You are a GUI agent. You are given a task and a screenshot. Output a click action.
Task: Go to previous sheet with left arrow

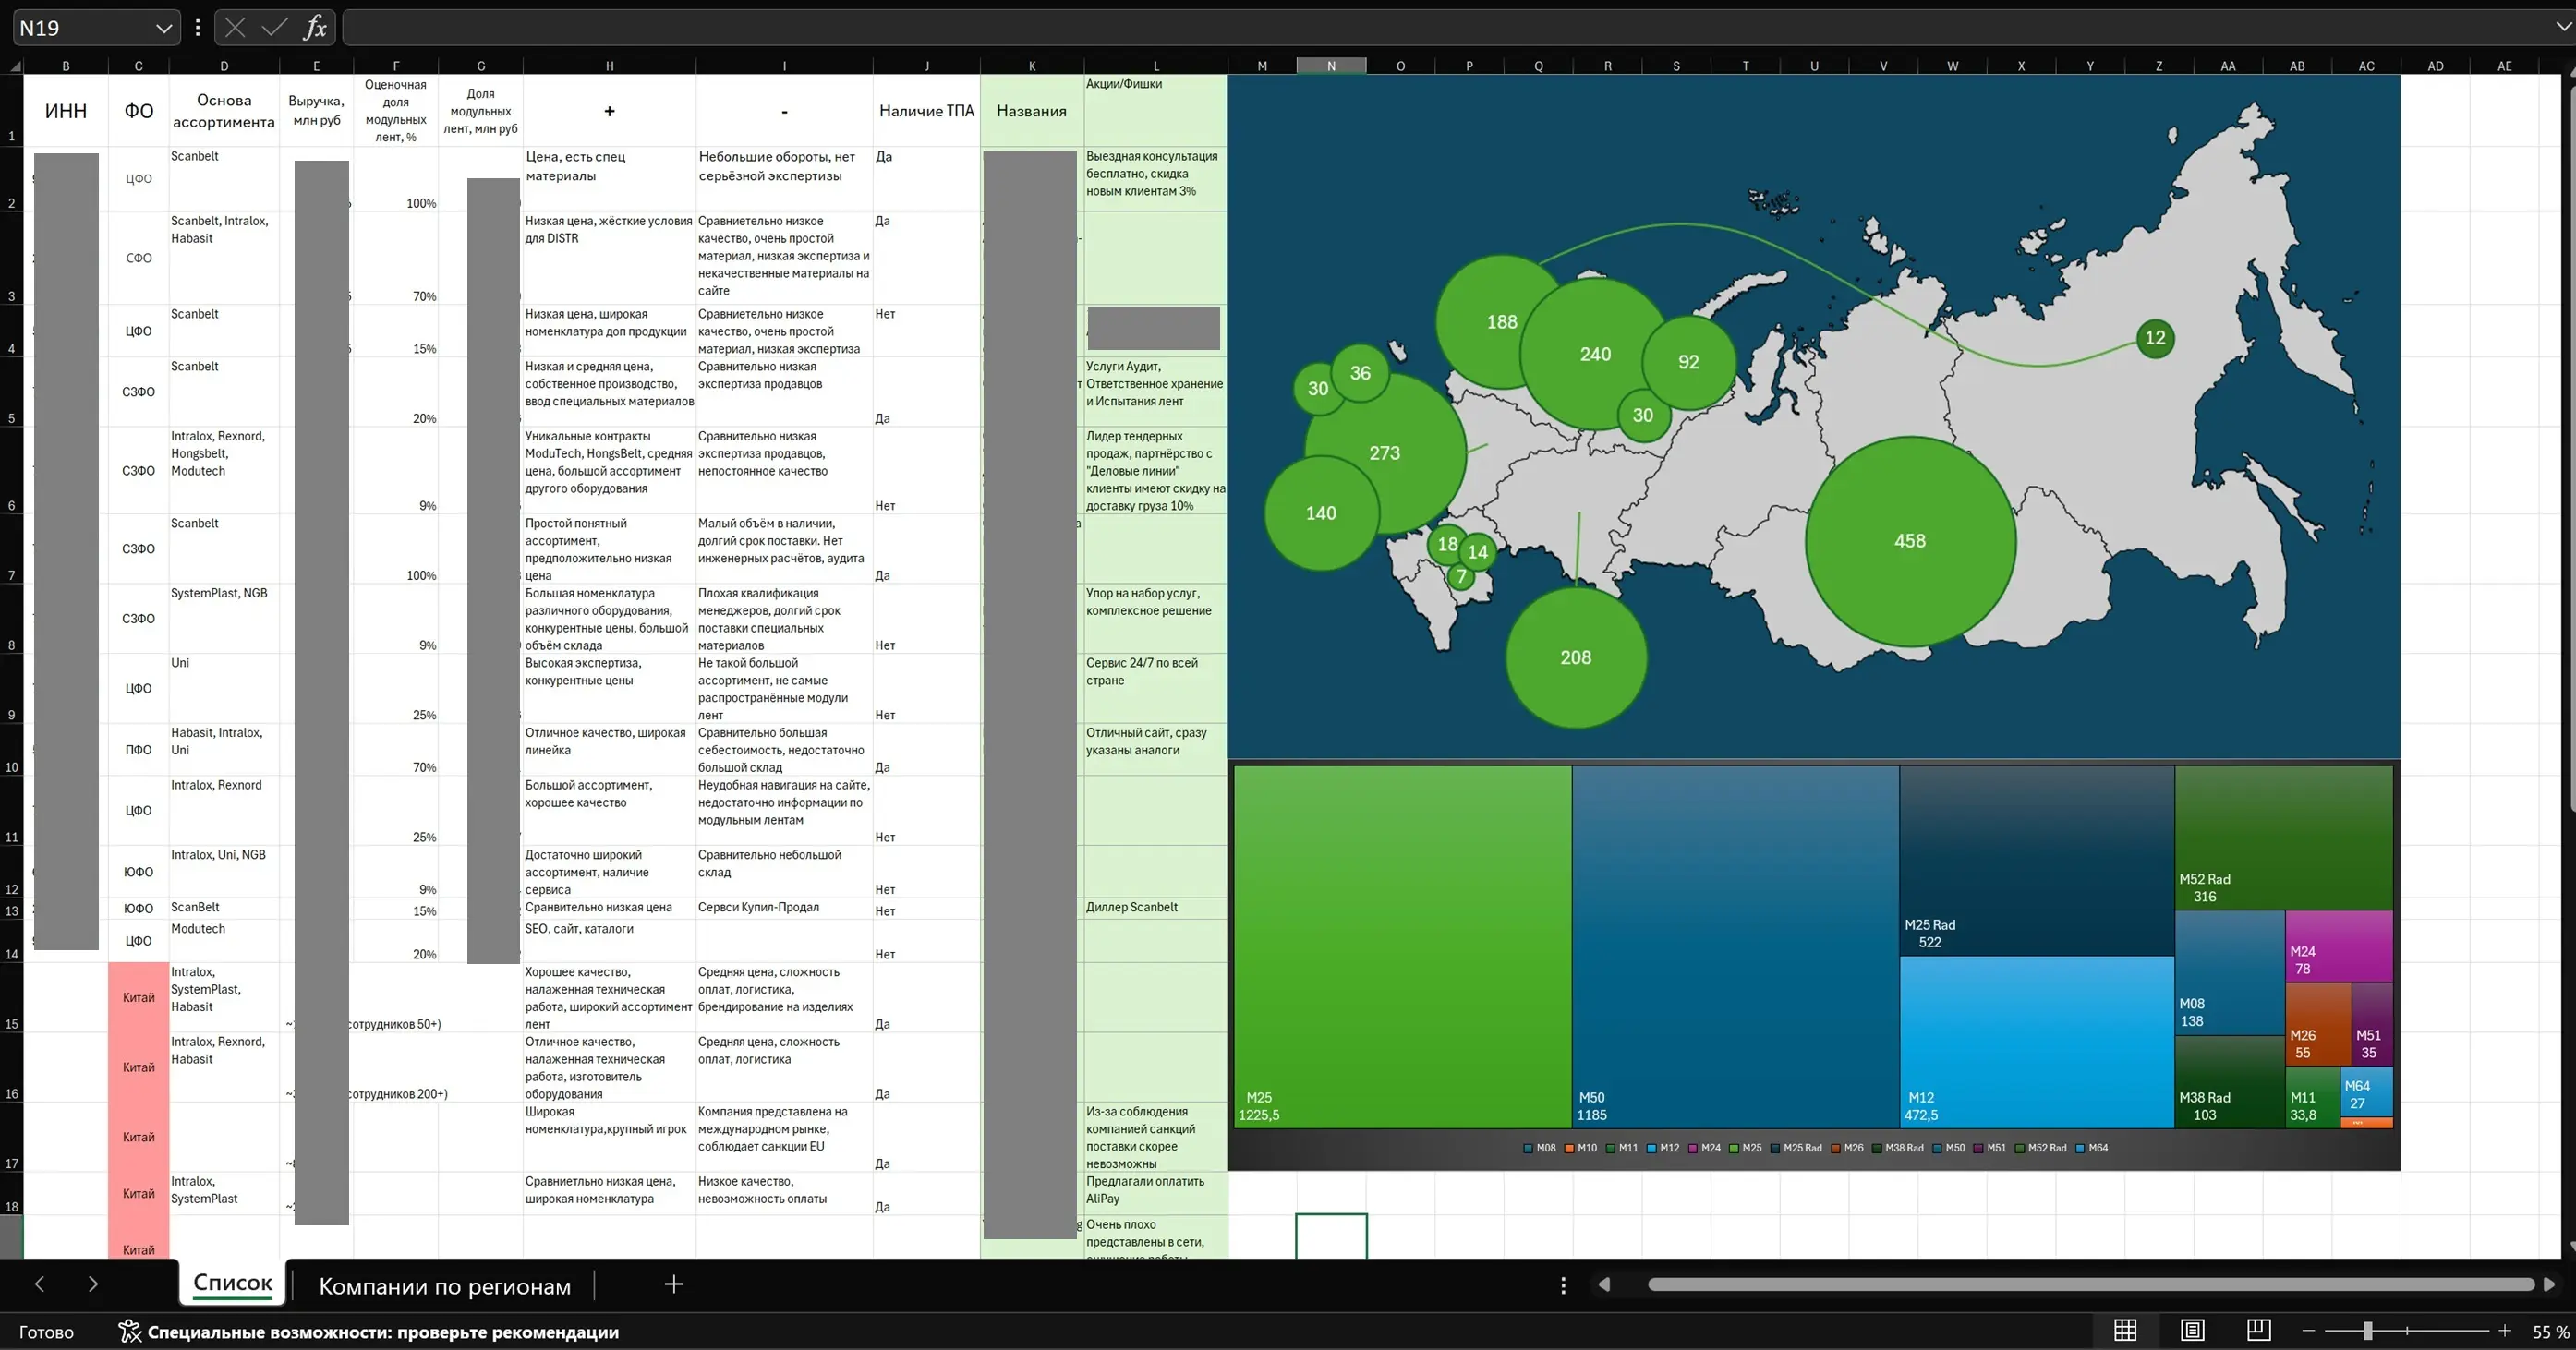coord(40,1284)
